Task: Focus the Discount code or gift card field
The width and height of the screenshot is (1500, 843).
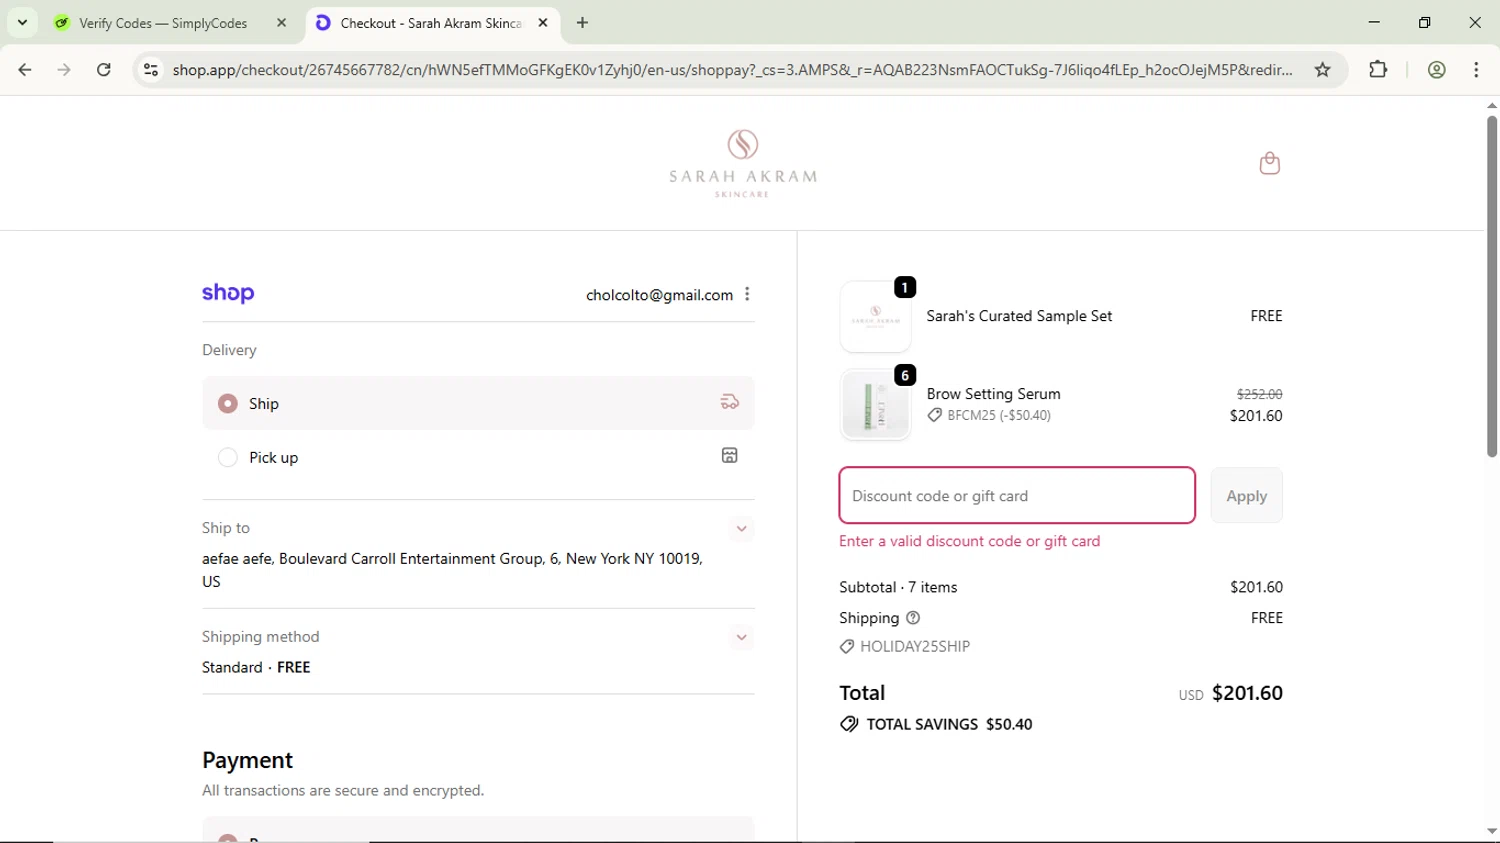Action: pyautogui.click(x=1017, y=495)
